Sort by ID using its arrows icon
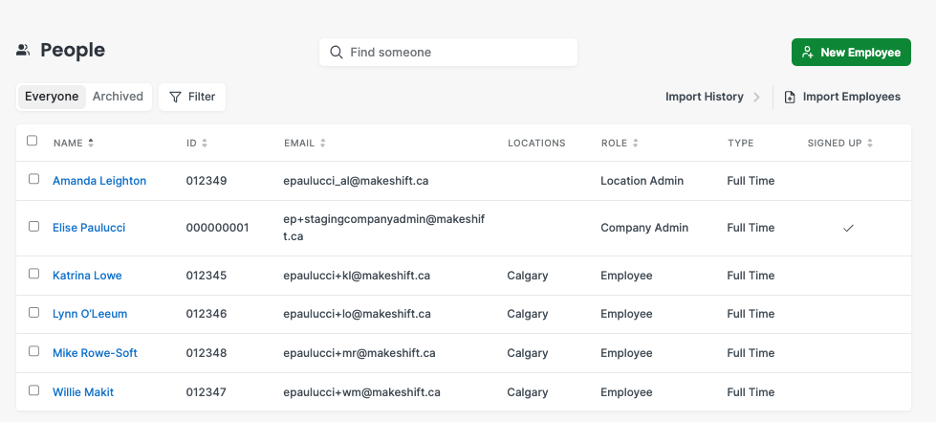Screen dimensions: 936x422 pyautogui.click(x=205, y=143)
